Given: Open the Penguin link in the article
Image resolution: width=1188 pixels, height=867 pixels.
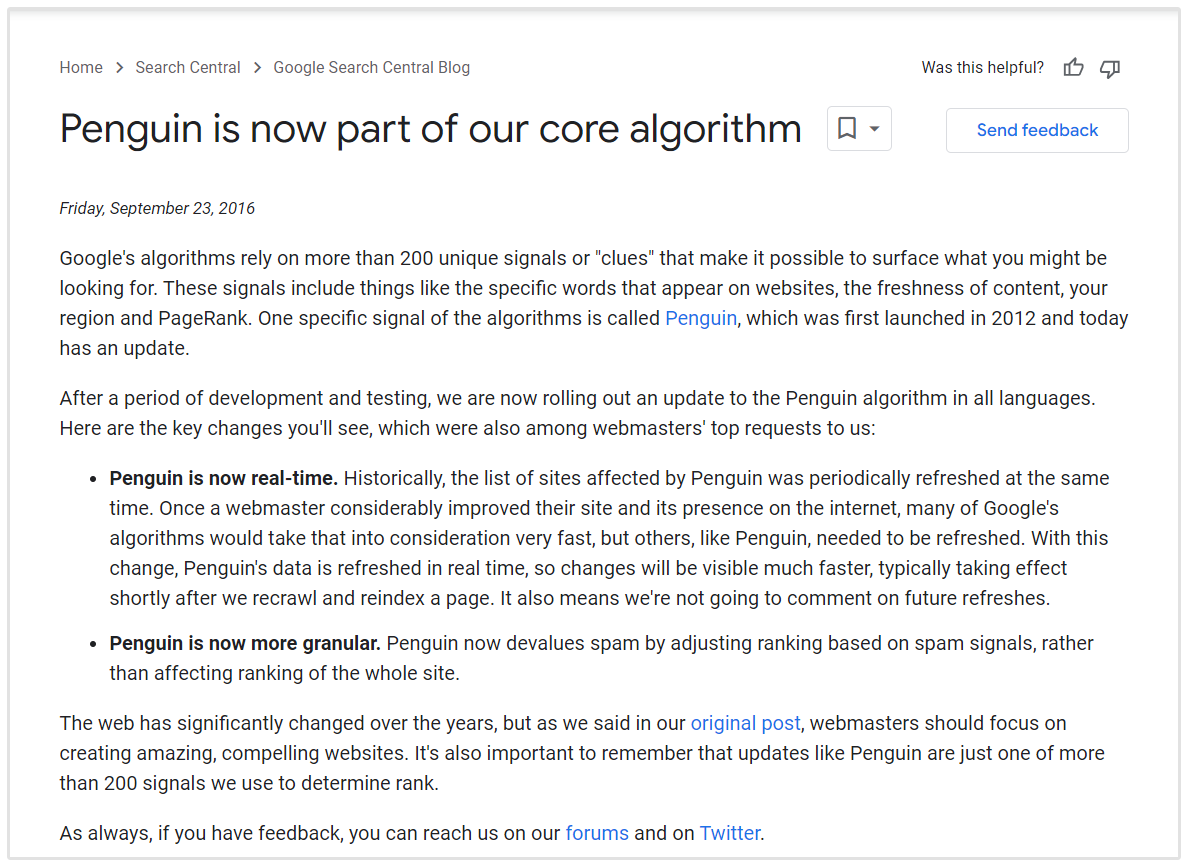Looking at the screenshot, I should [x=700, y=318].
